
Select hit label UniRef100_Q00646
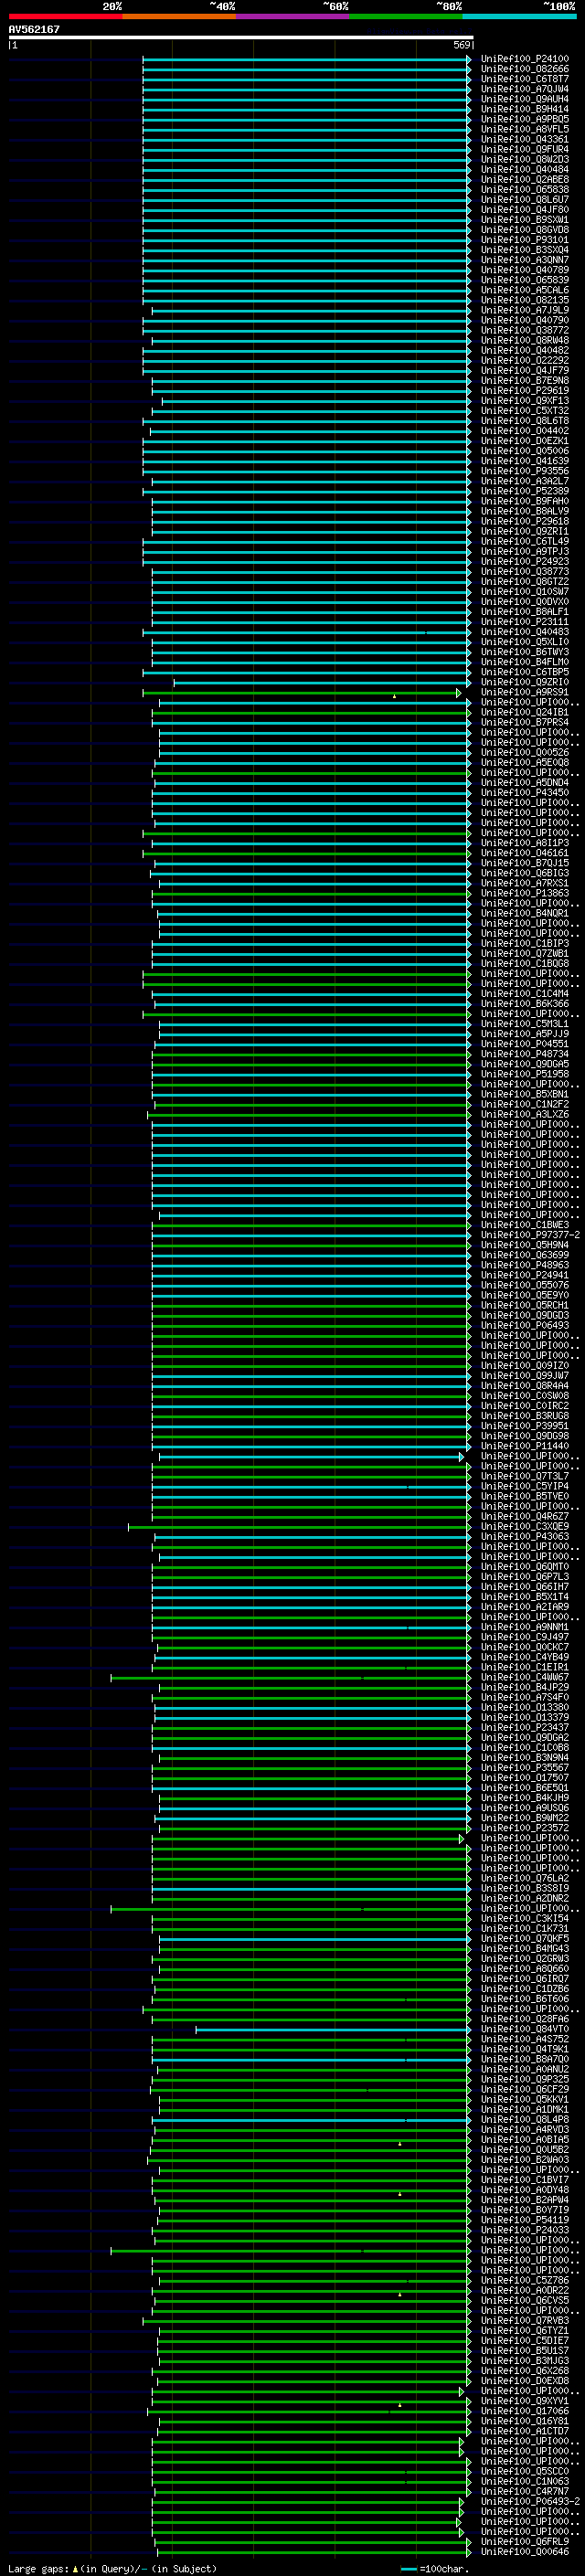(x=525, y=2551)
